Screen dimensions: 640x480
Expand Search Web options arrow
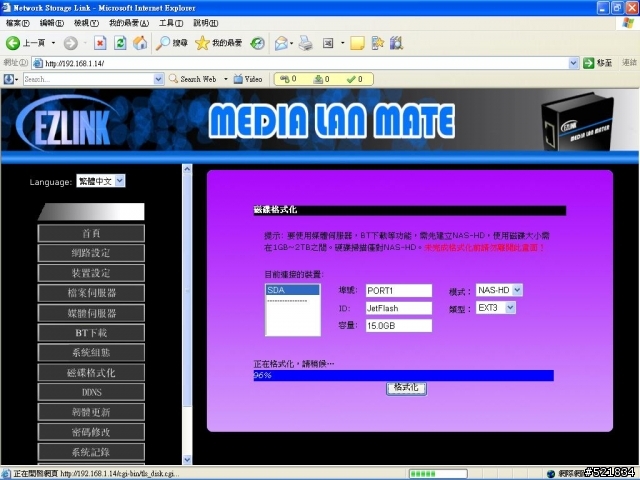[x=226, y=79]
